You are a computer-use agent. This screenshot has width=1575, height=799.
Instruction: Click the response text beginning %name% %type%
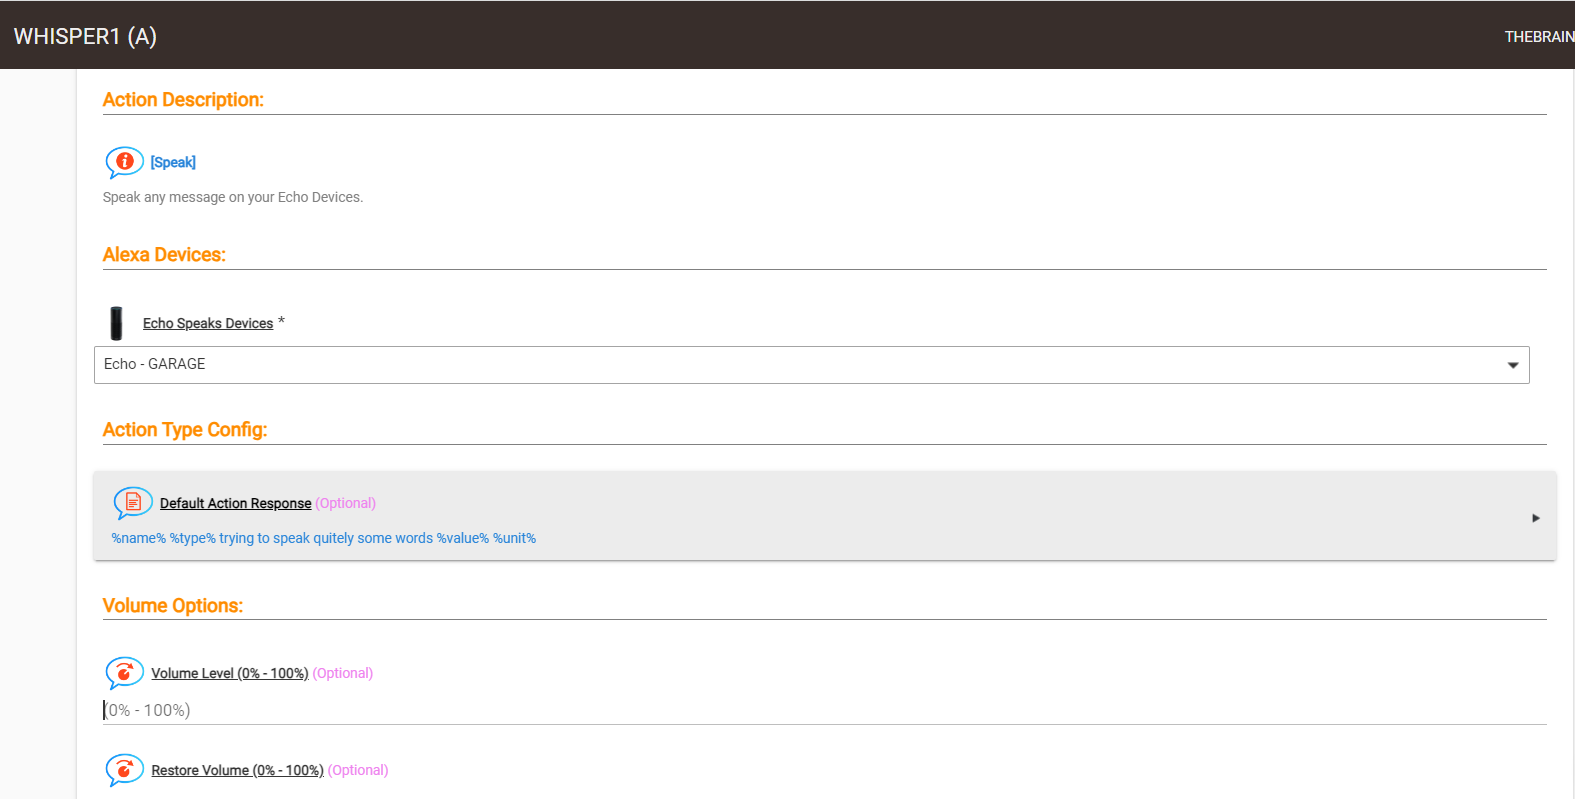tap(324, 538)
